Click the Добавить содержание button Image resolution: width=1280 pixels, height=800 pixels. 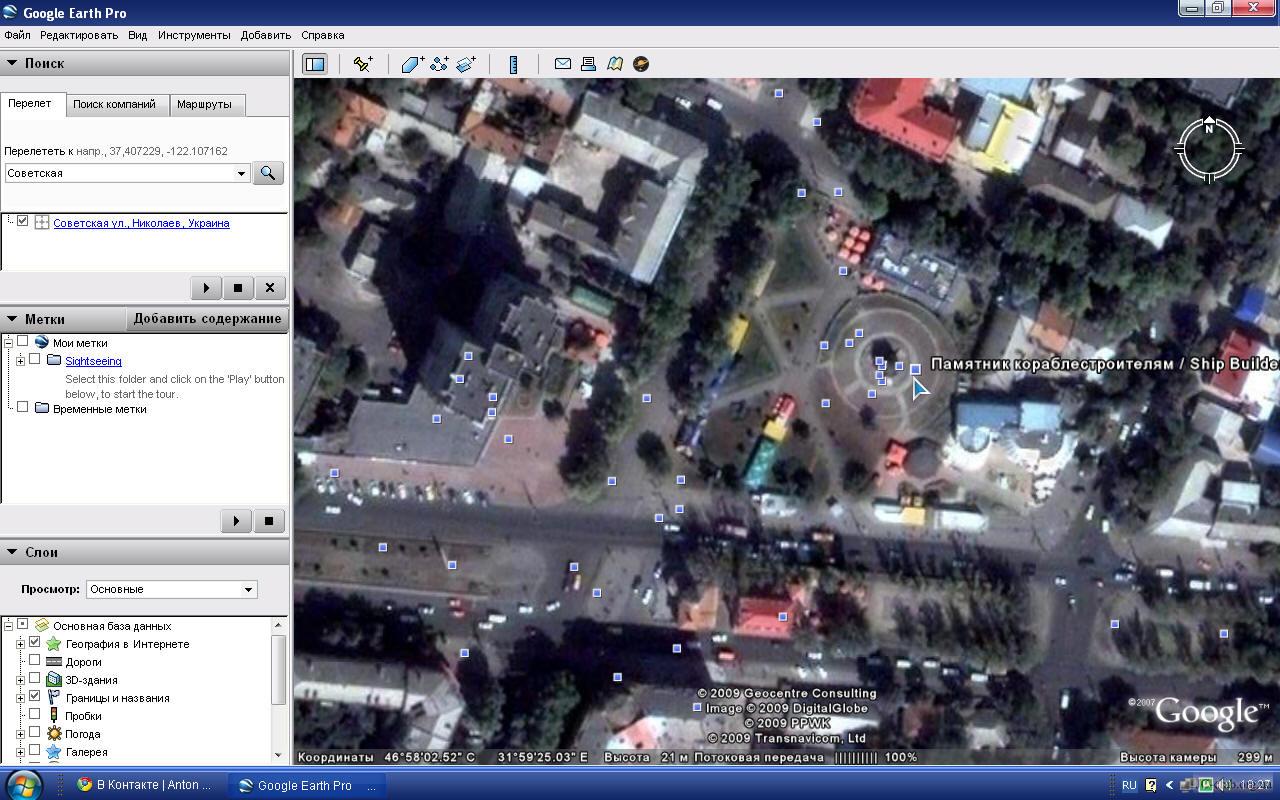tap(207, 319)
